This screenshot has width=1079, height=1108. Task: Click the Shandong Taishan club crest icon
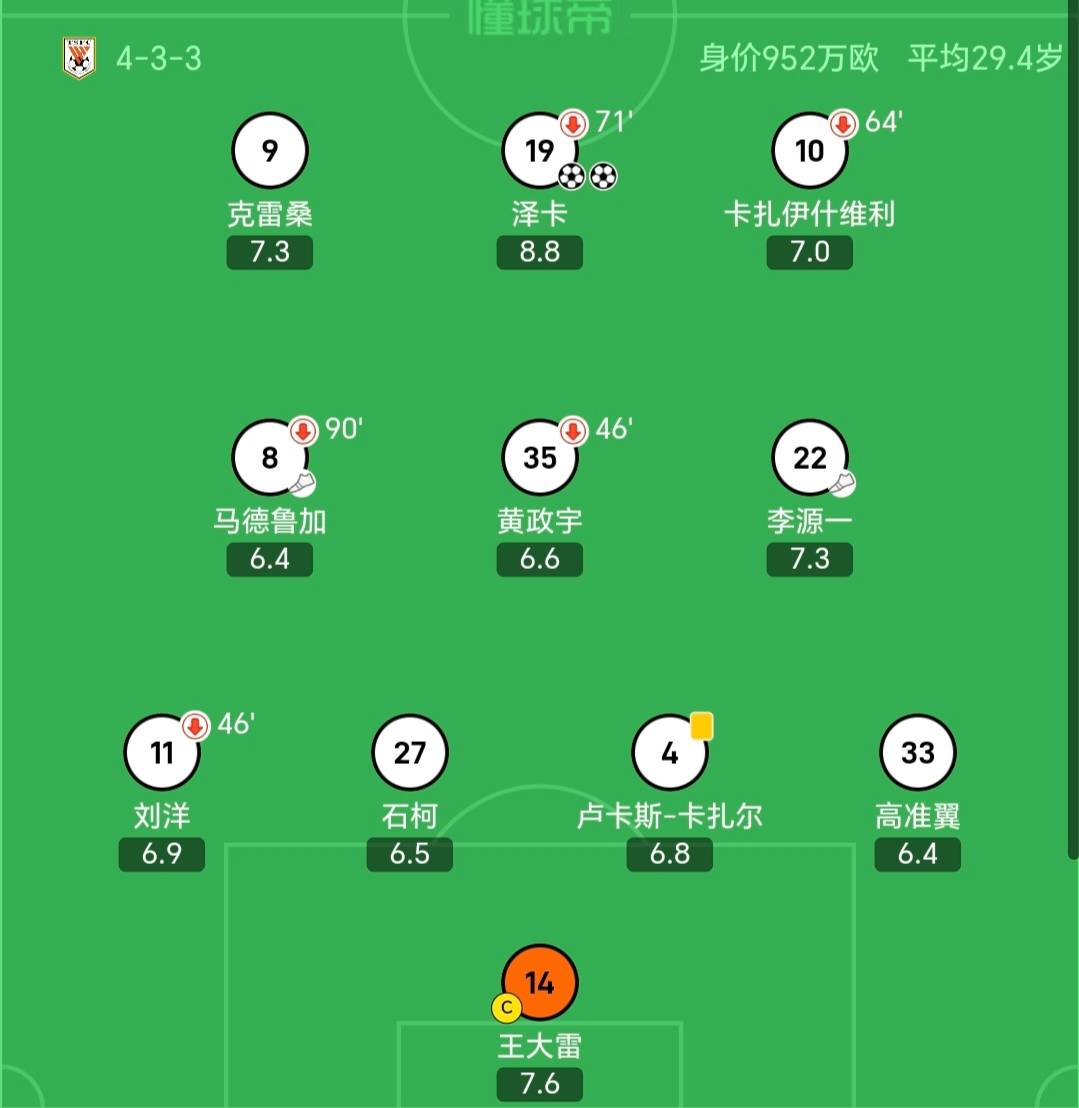(x=78, y=58)
